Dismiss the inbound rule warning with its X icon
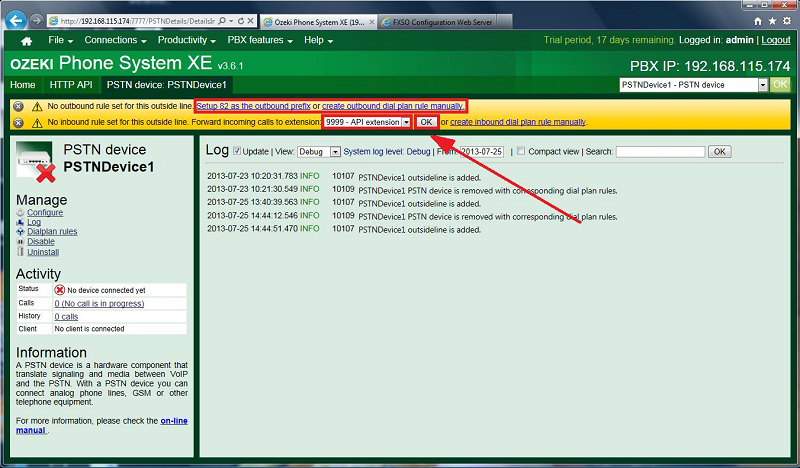 click(x=18, y=122)
